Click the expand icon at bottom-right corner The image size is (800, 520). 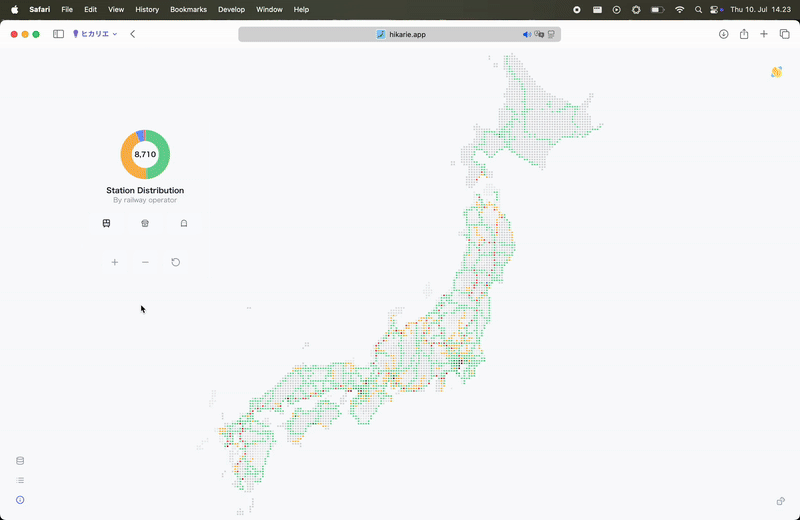[x=780, y=501]
